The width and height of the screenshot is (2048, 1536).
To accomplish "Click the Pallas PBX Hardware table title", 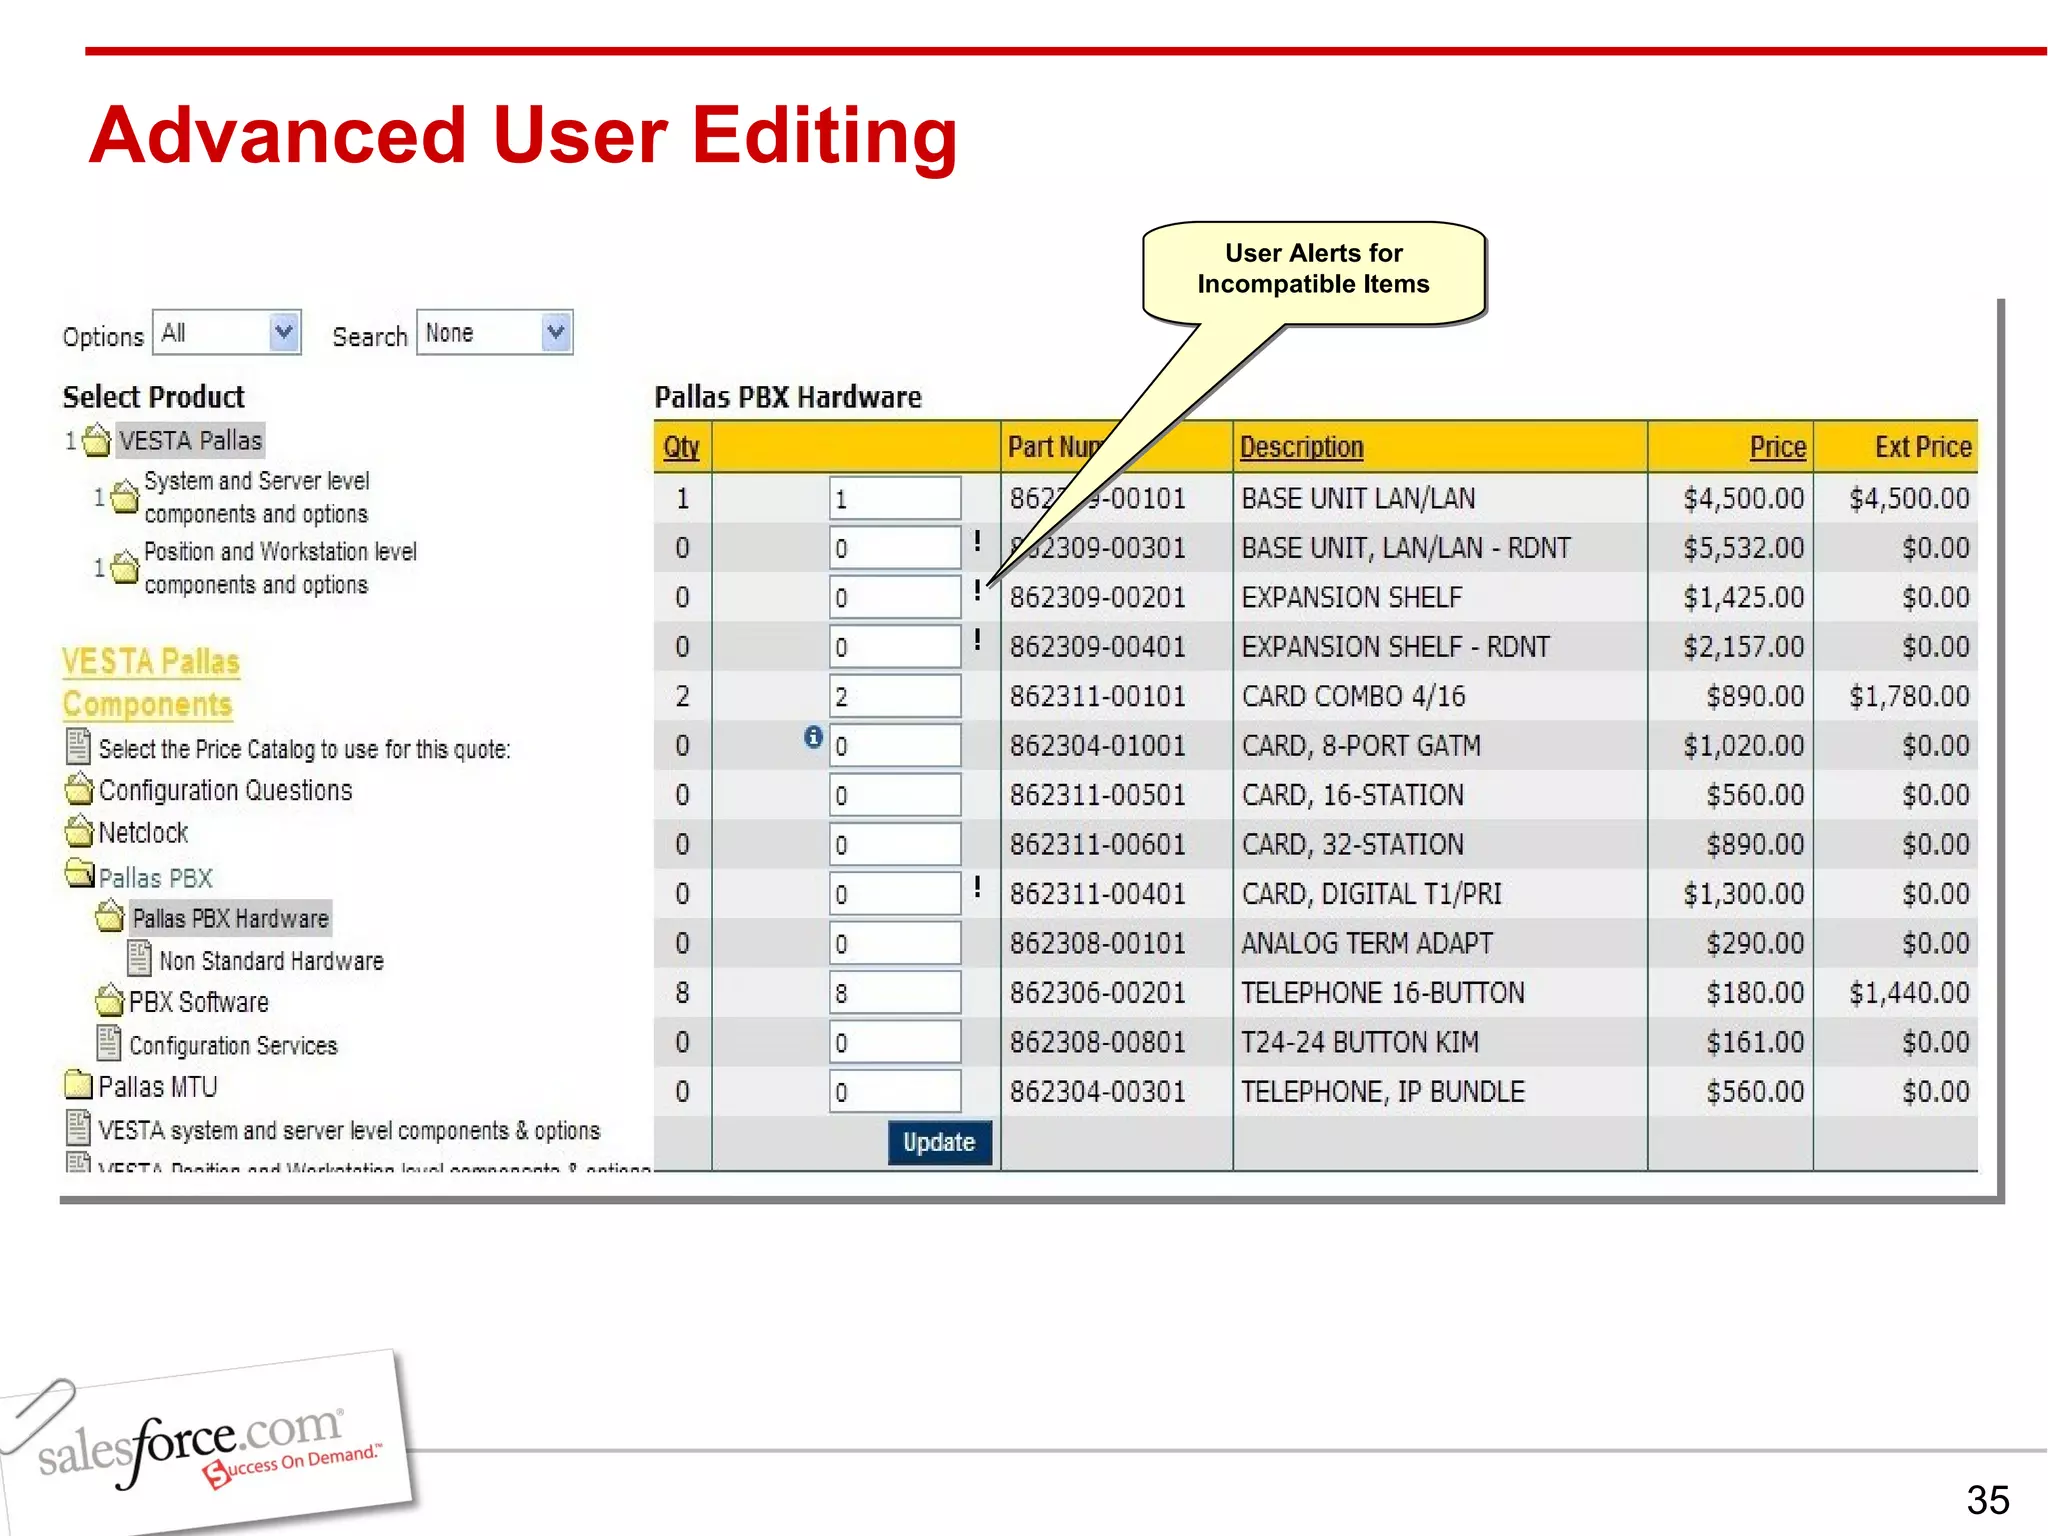I will click(x=788, y=397).
